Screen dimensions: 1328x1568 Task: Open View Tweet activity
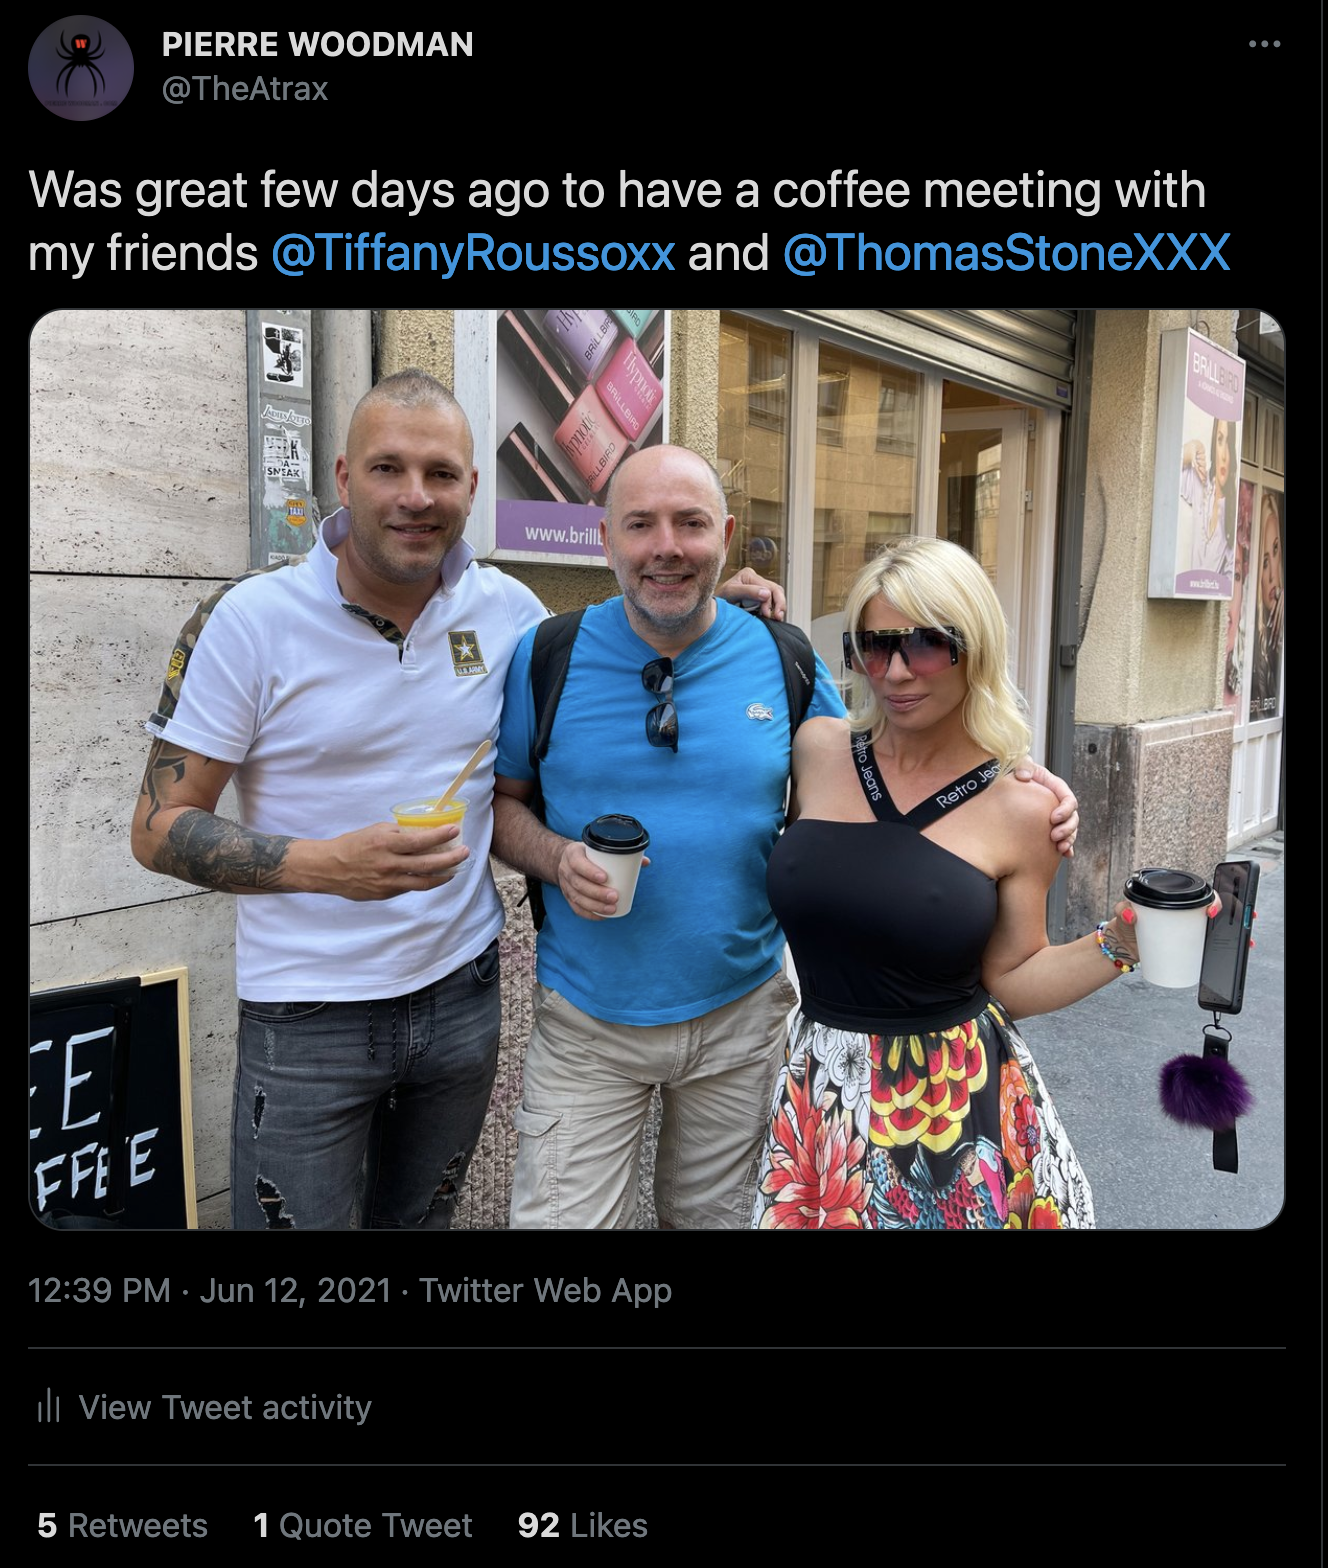(204, 1407)
